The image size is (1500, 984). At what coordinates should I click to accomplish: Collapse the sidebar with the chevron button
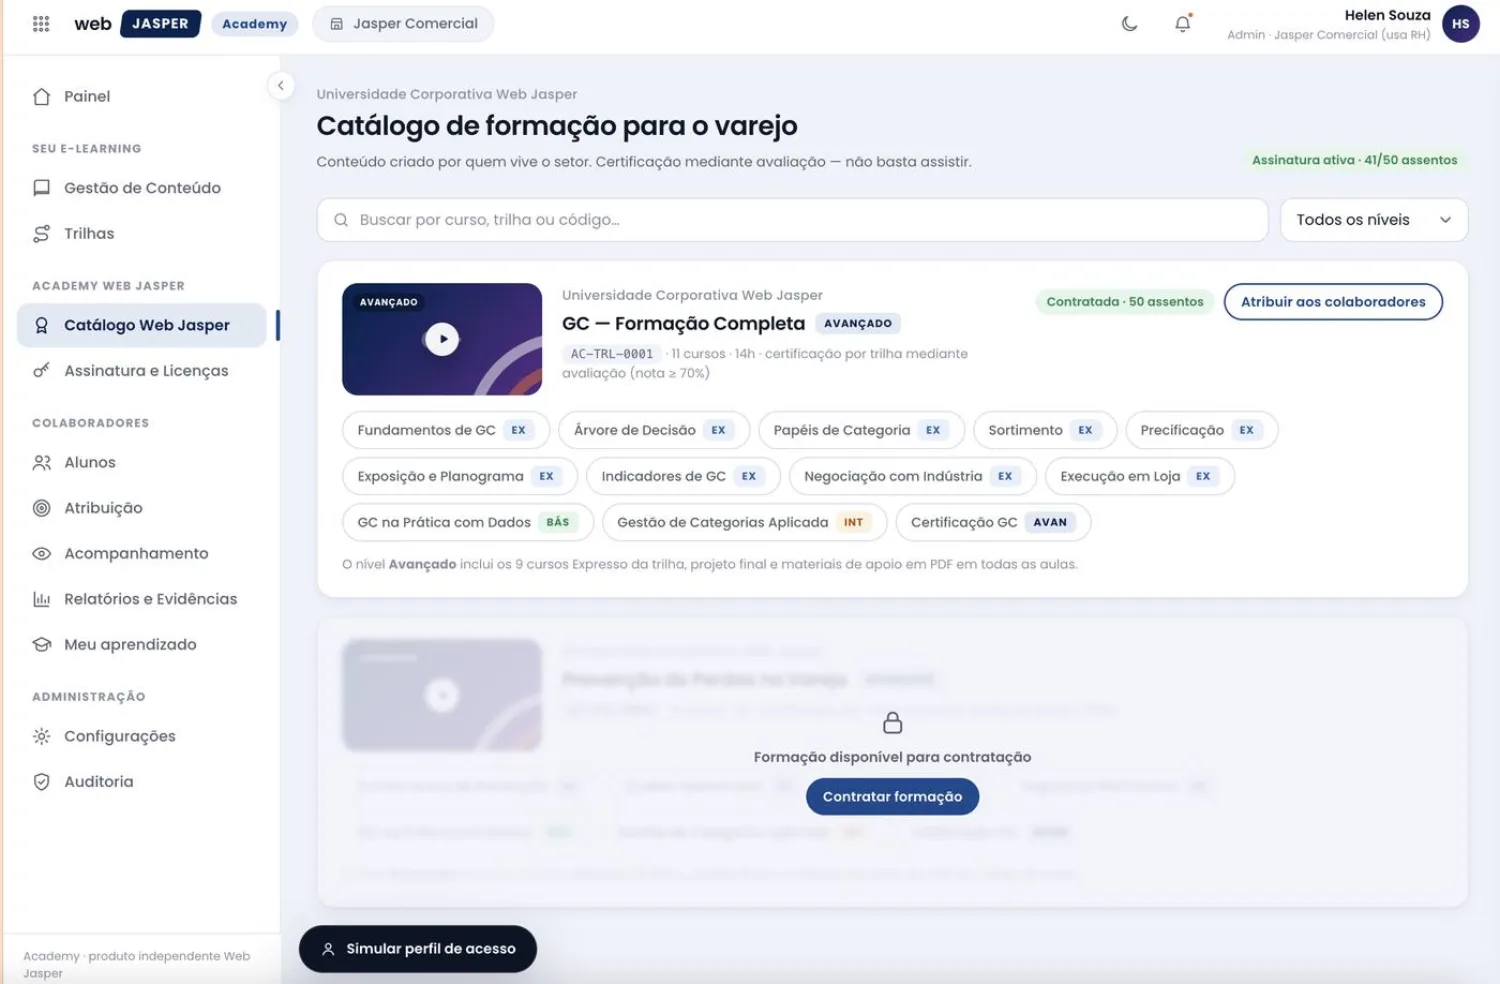pyautogui.click(x=281, y=86)
